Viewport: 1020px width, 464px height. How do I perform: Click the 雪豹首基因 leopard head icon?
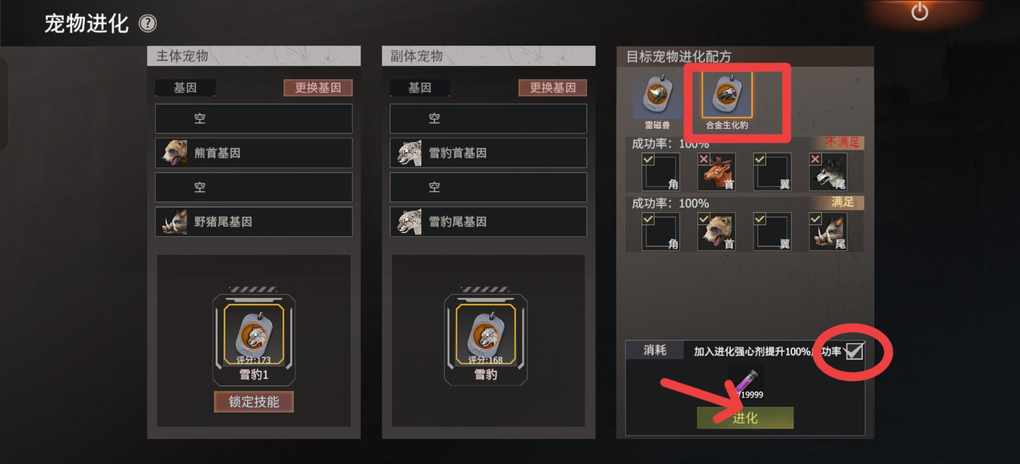(x=409, y=153)
